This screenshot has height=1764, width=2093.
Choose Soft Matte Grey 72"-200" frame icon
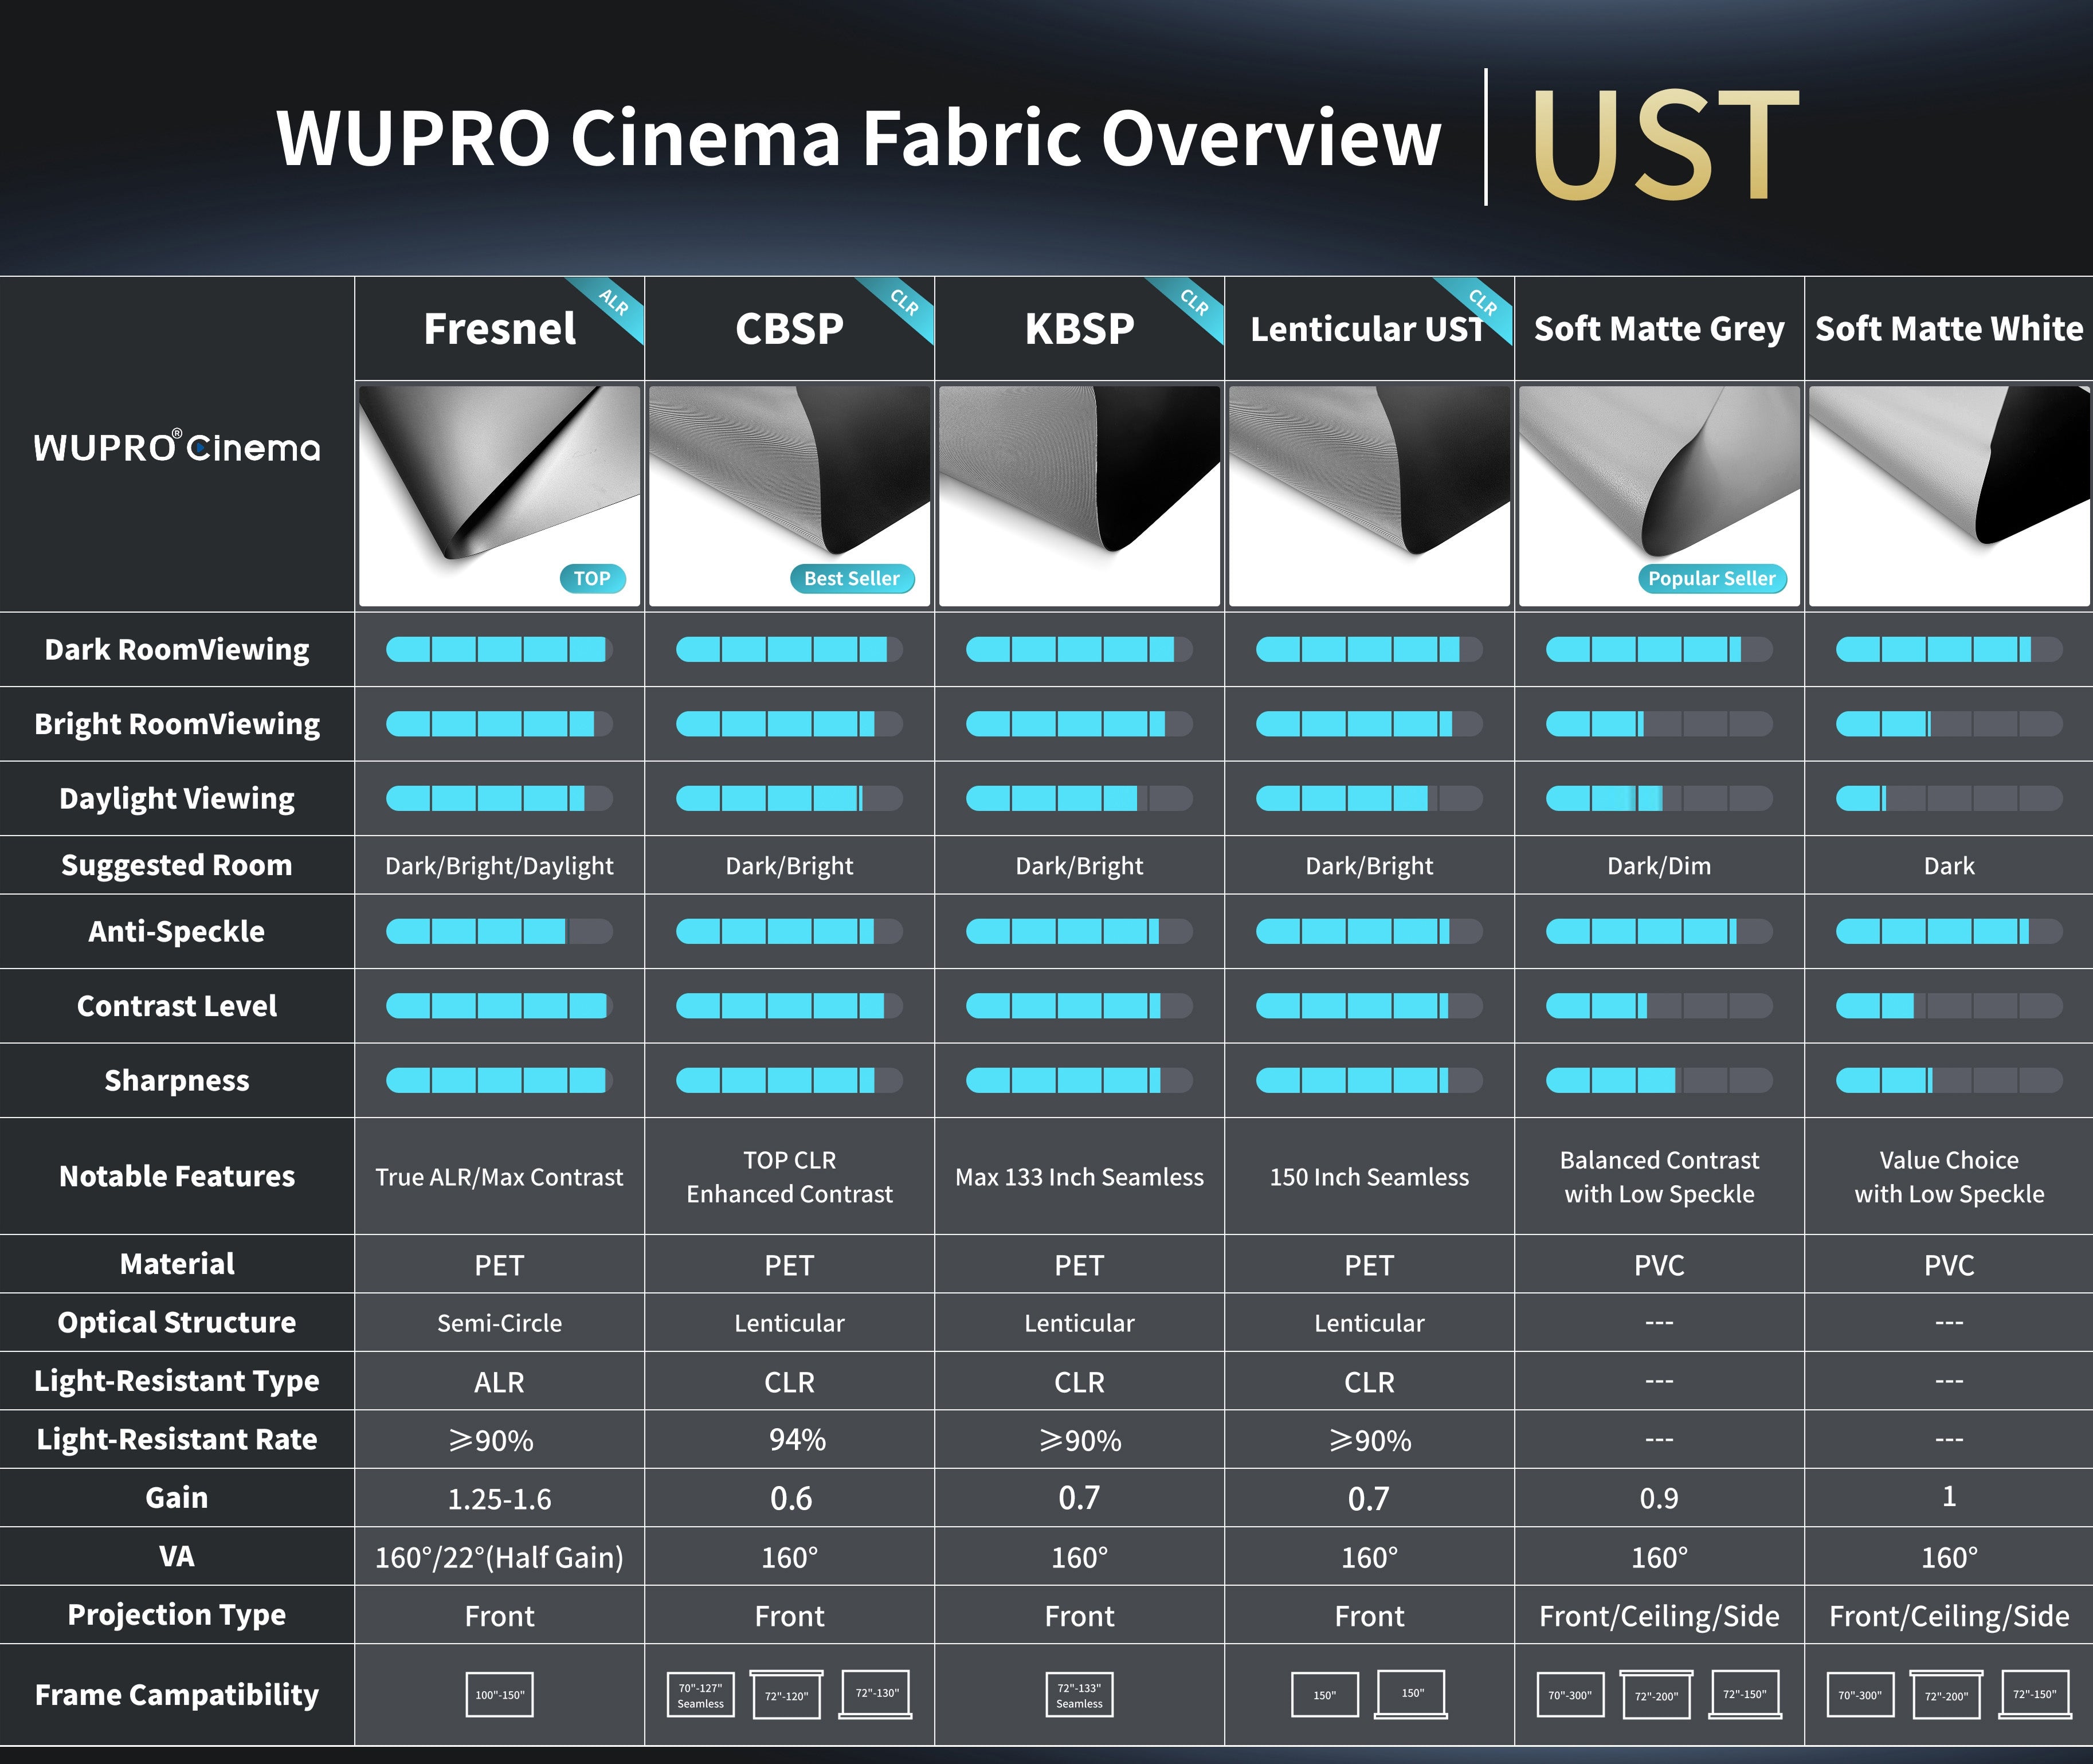[1656, 1695]
